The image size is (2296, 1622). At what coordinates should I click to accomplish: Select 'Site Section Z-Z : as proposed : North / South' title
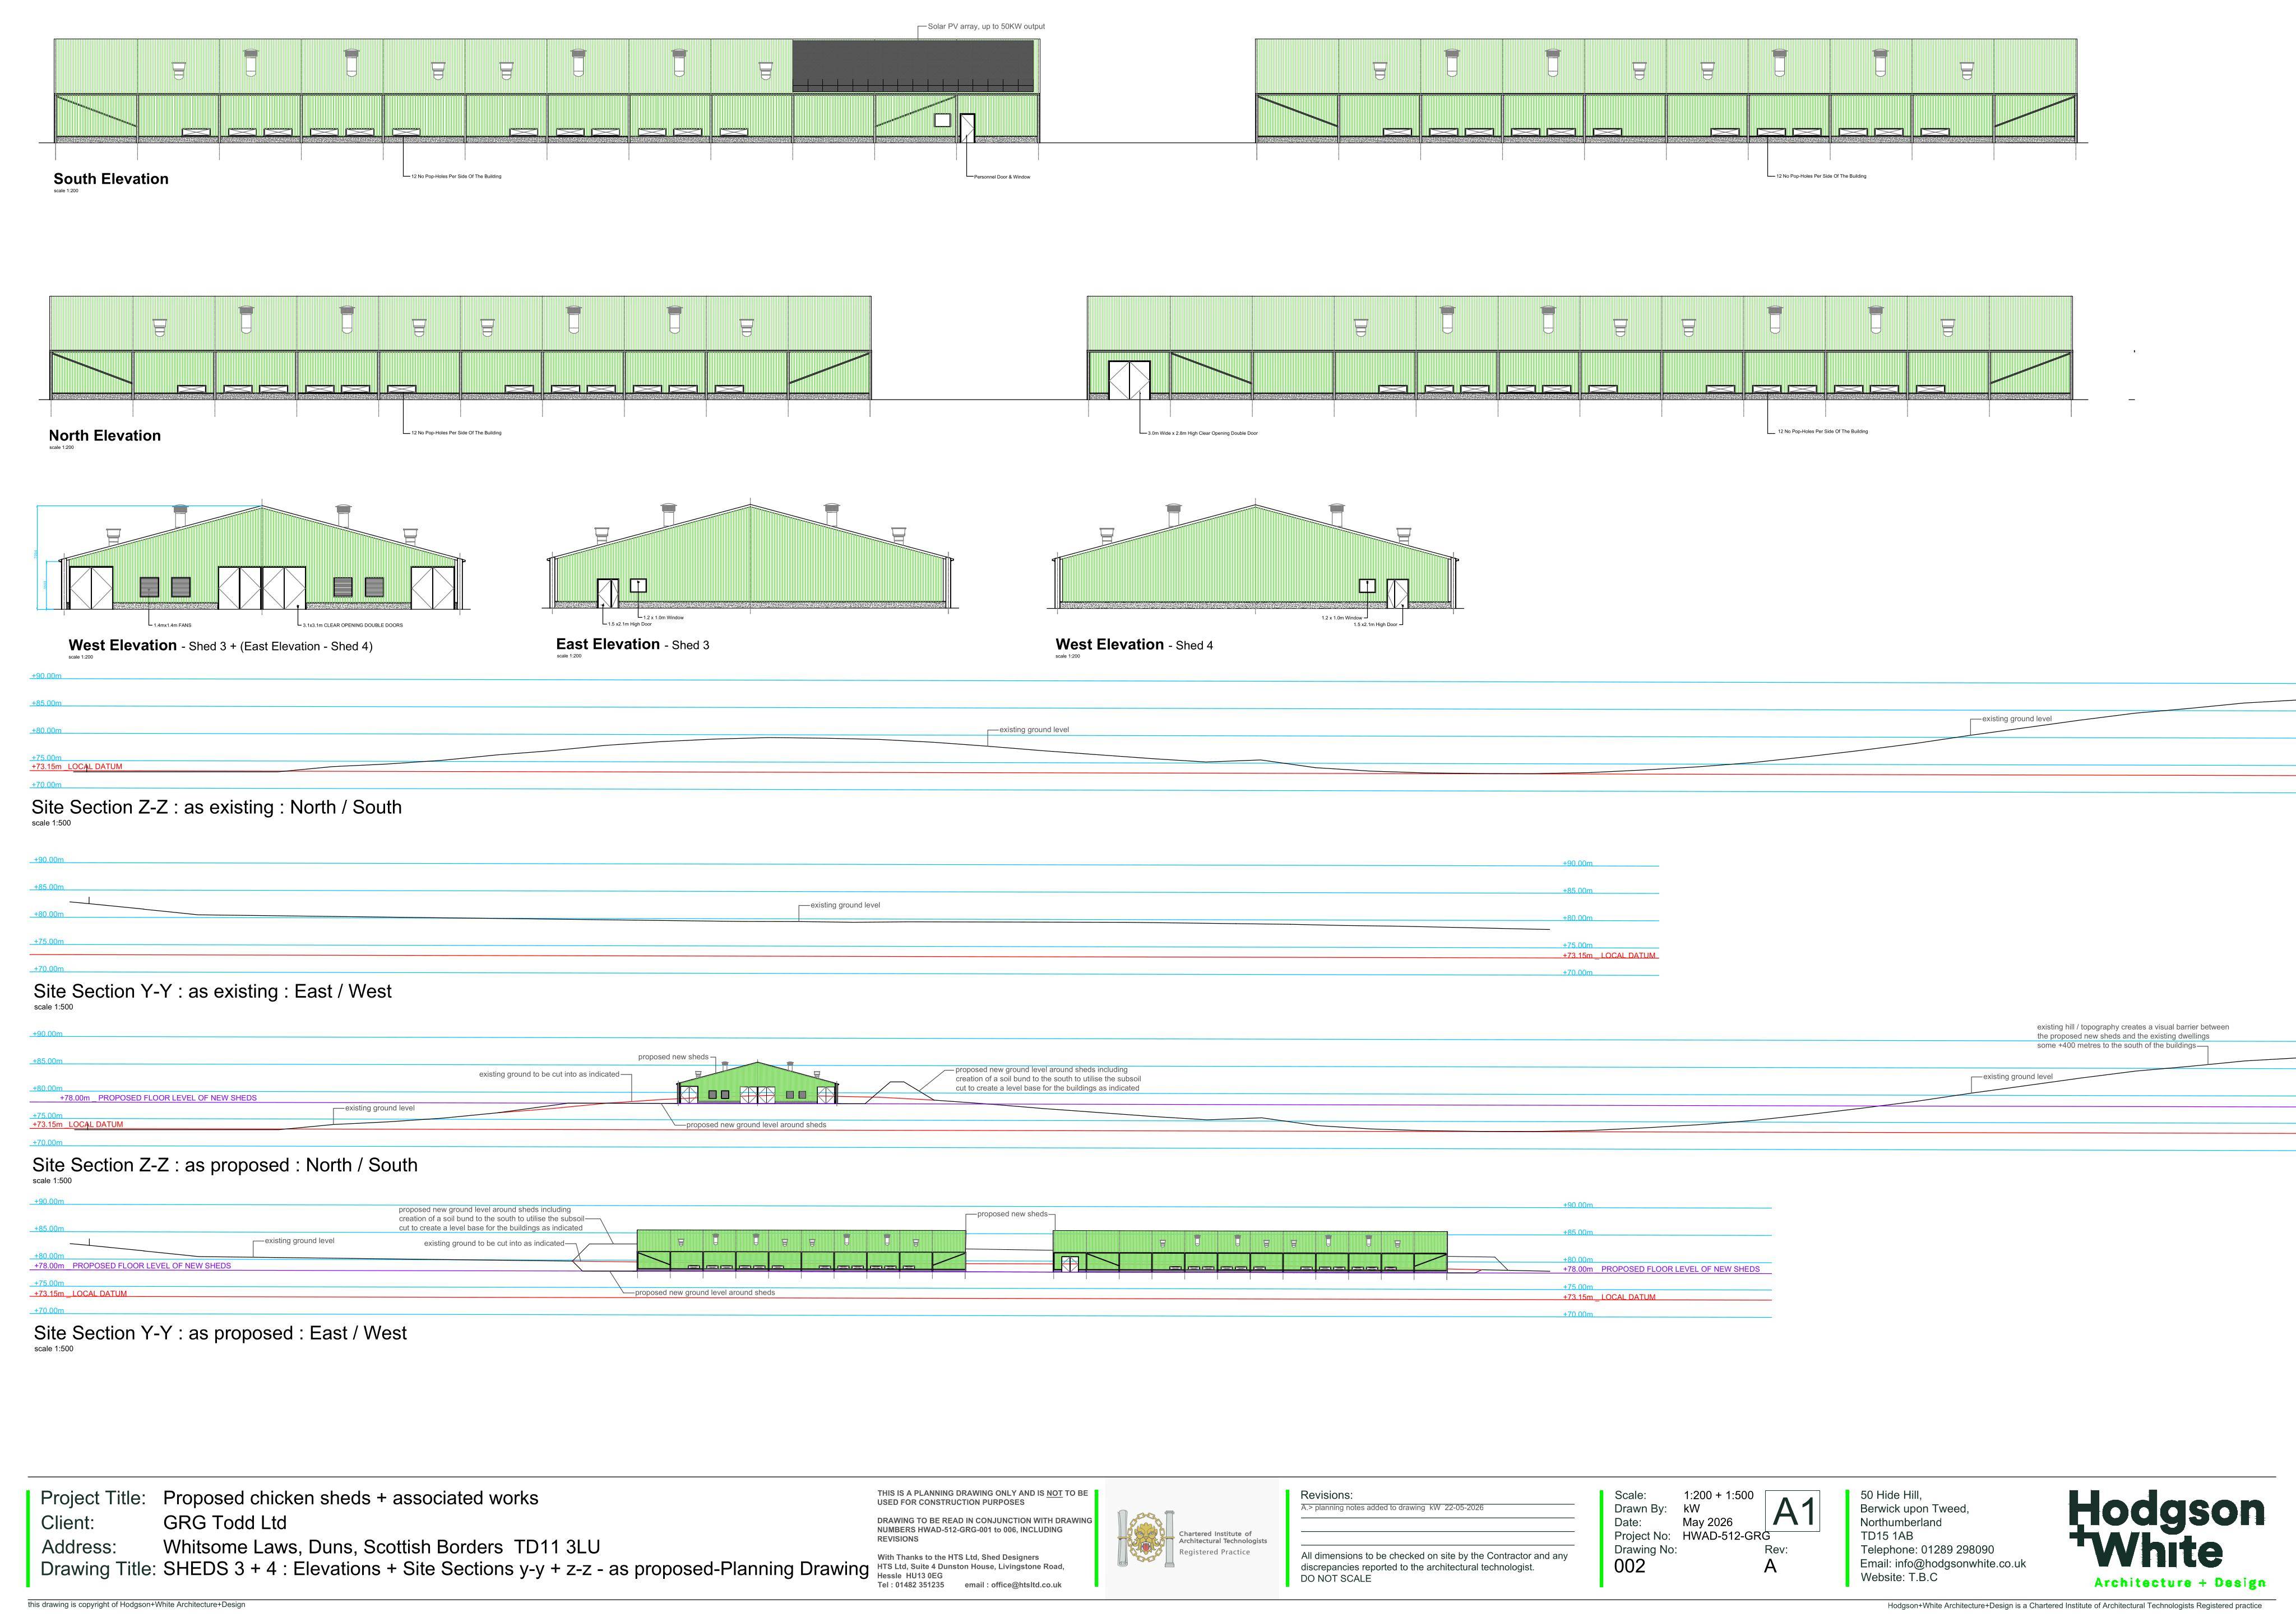pos(225,1165)
